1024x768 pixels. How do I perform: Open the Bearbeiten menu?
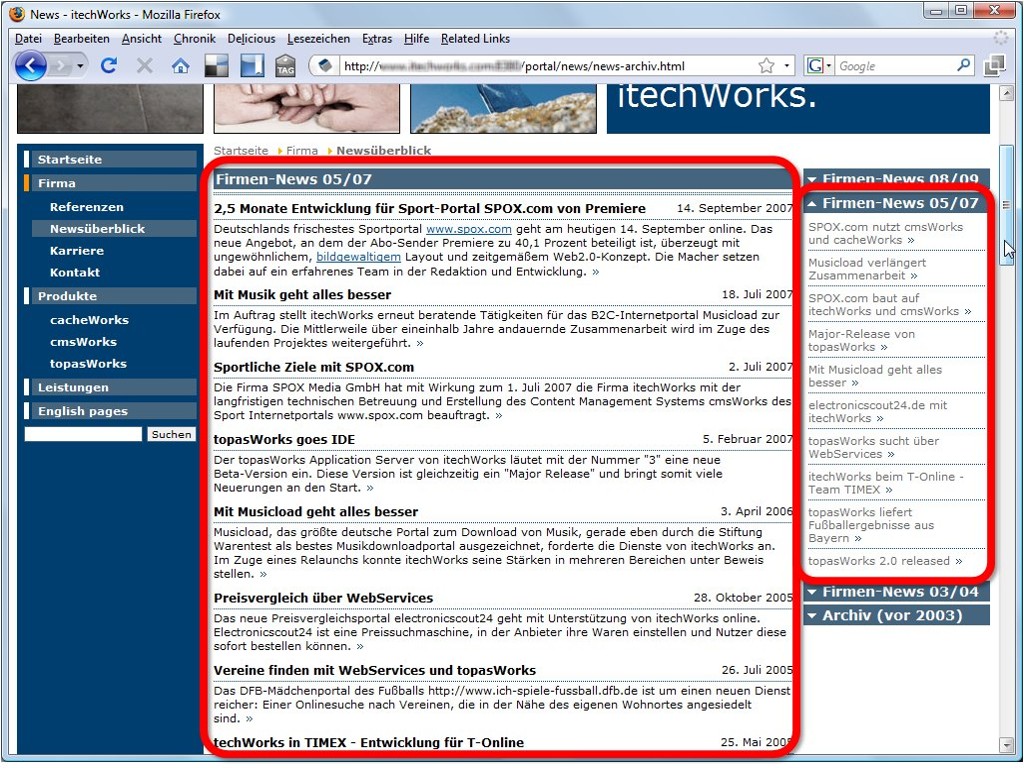(82, 39)
